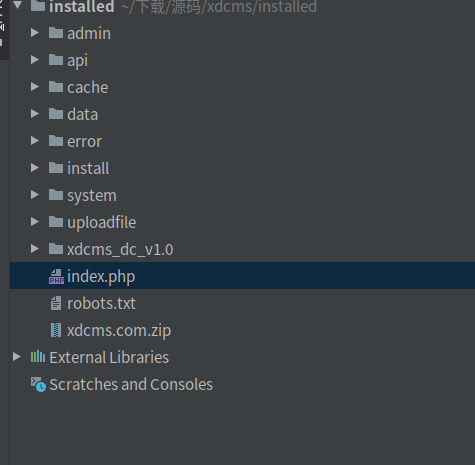Expand the External Libraries node
This screenshot has height=465, width=475.
(17, 357)
